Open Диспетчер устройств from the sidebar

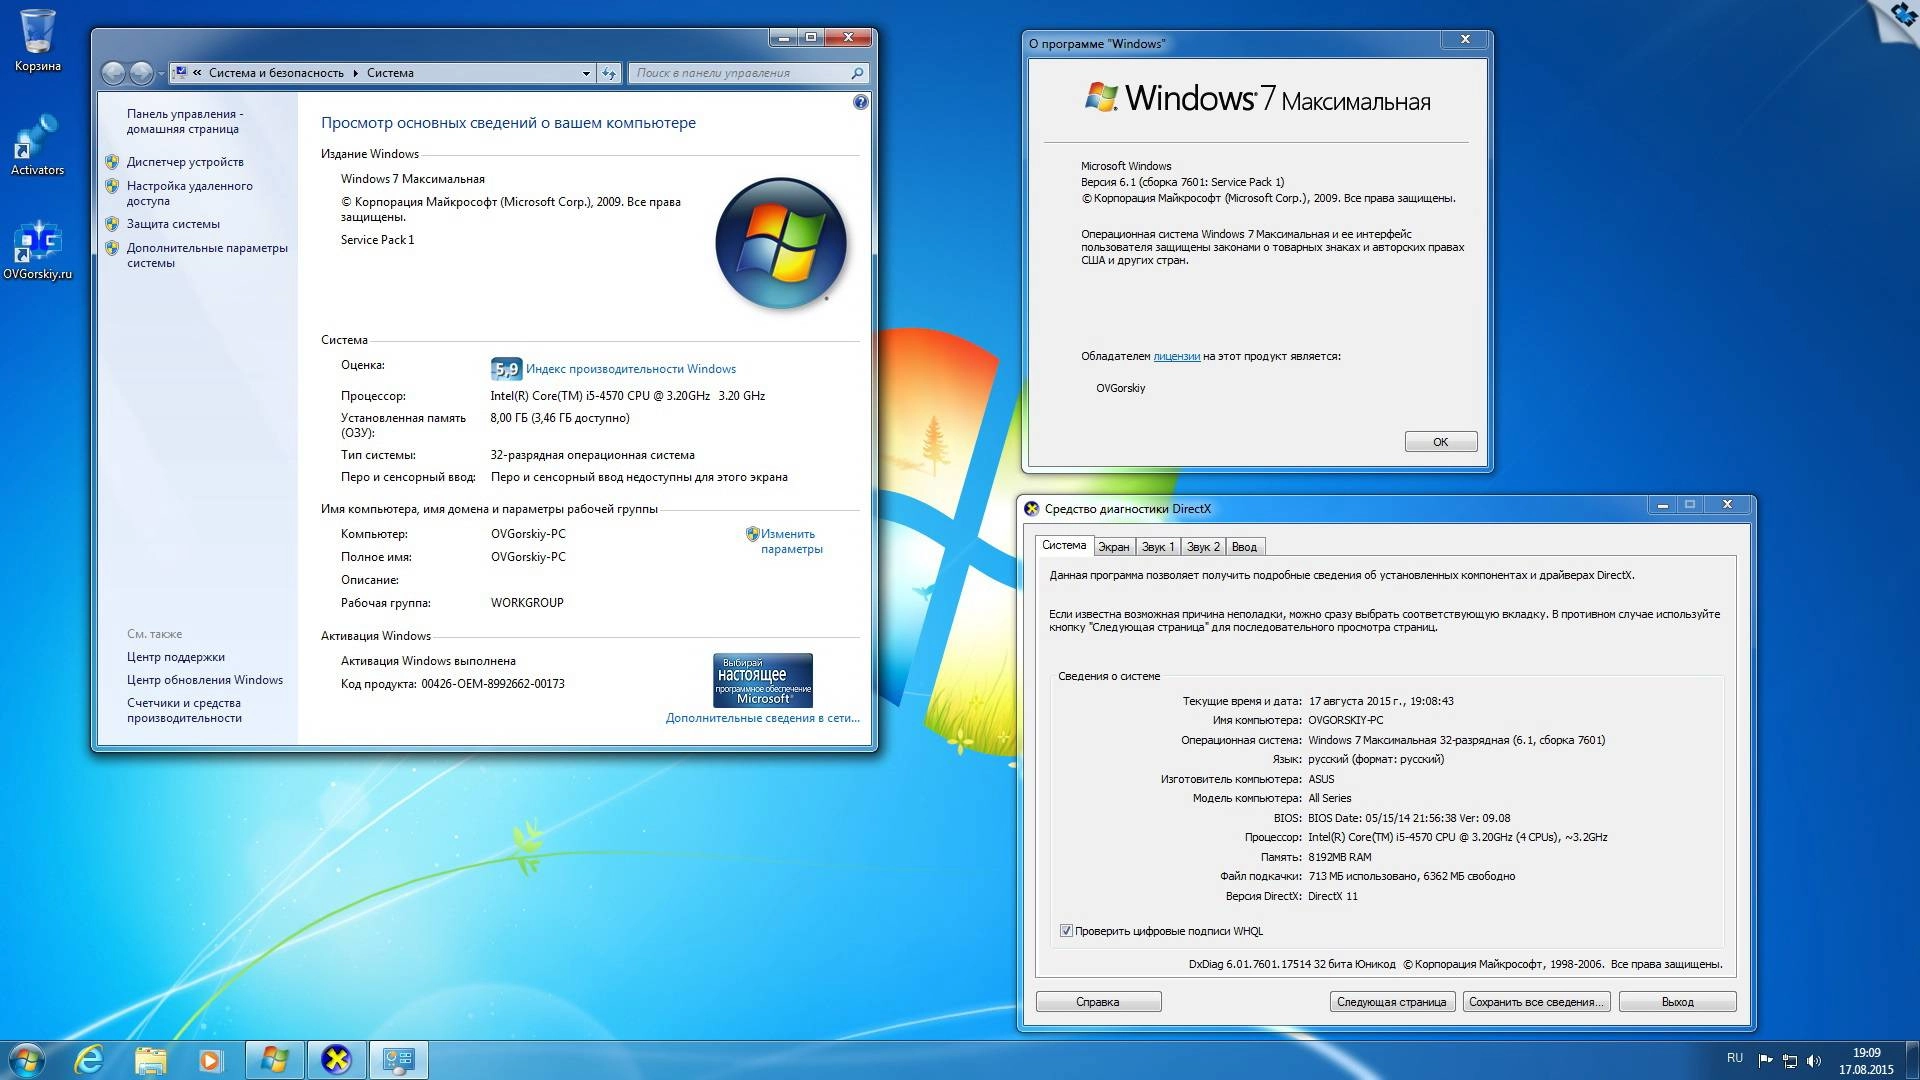click(x=184, y=161)
